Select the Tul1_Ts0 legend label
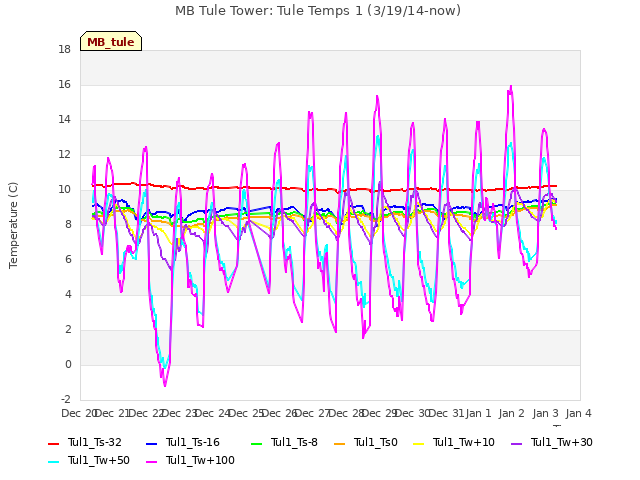 coord(376,442)
